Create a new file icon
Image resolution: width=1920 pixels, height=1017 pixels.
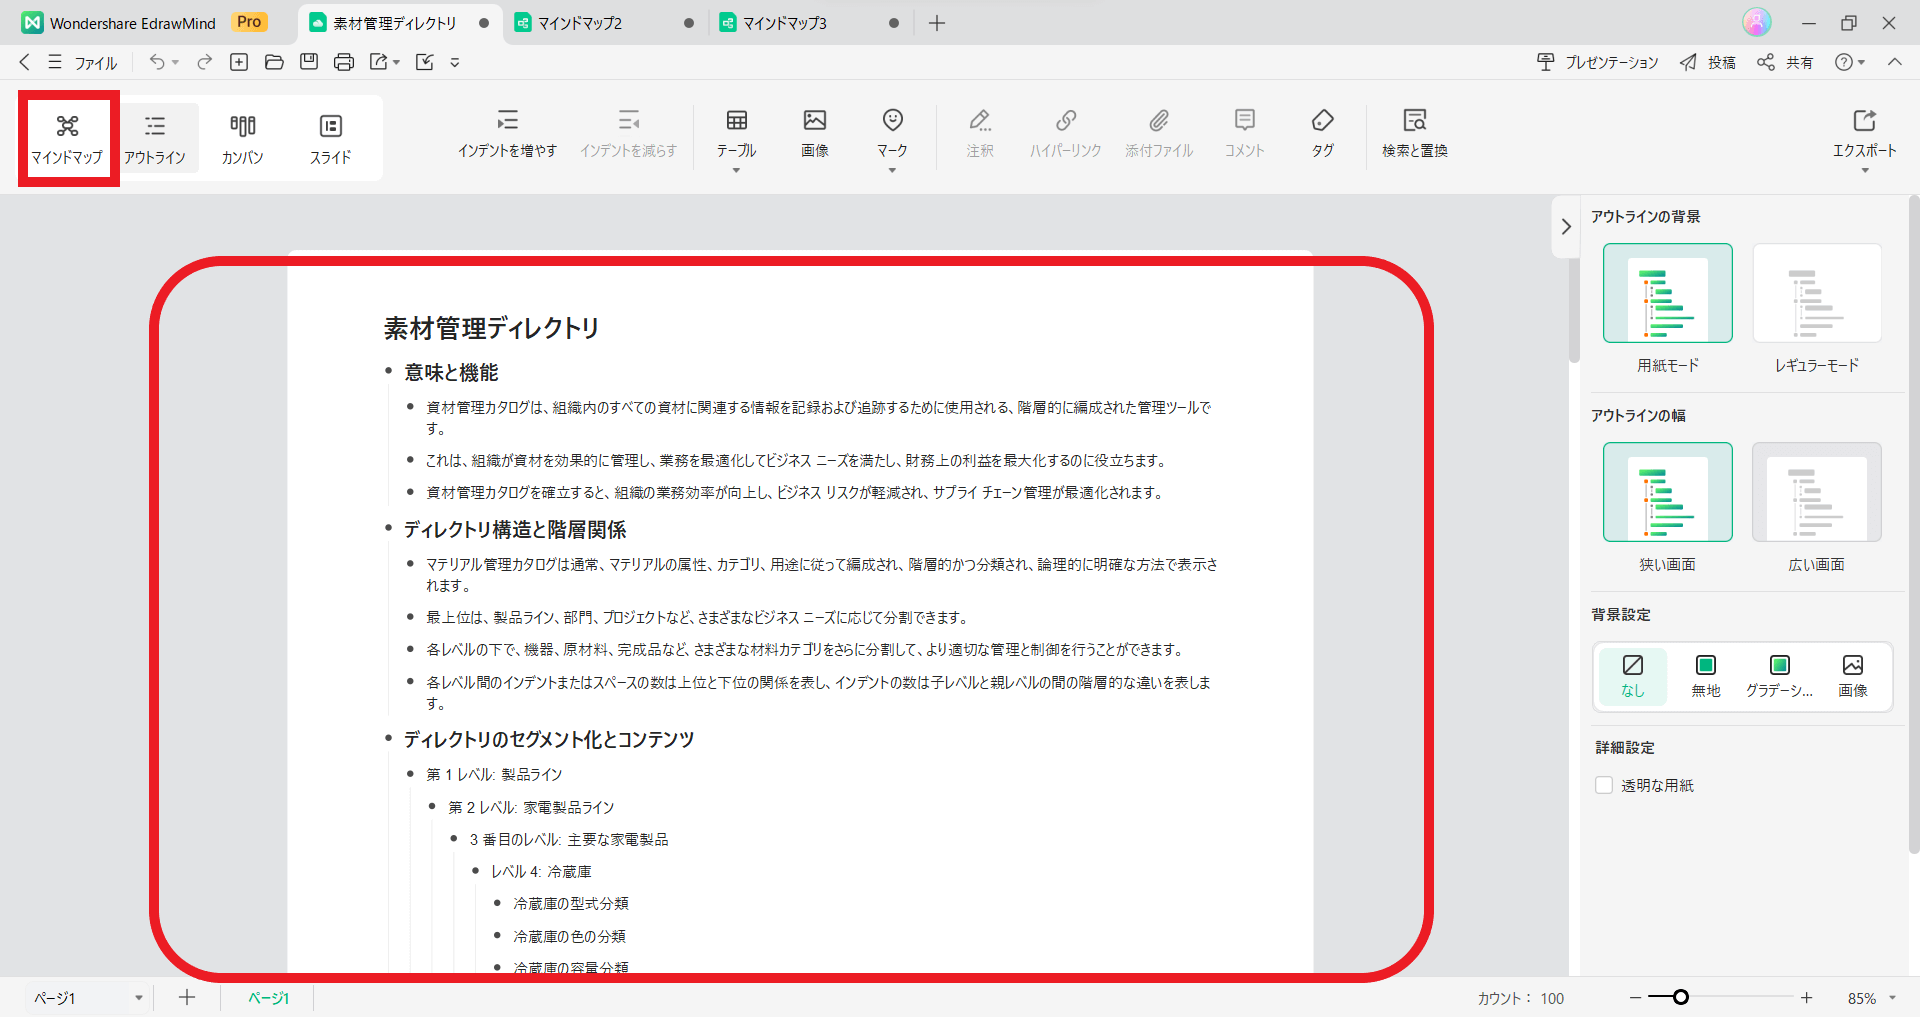point(239,62)
